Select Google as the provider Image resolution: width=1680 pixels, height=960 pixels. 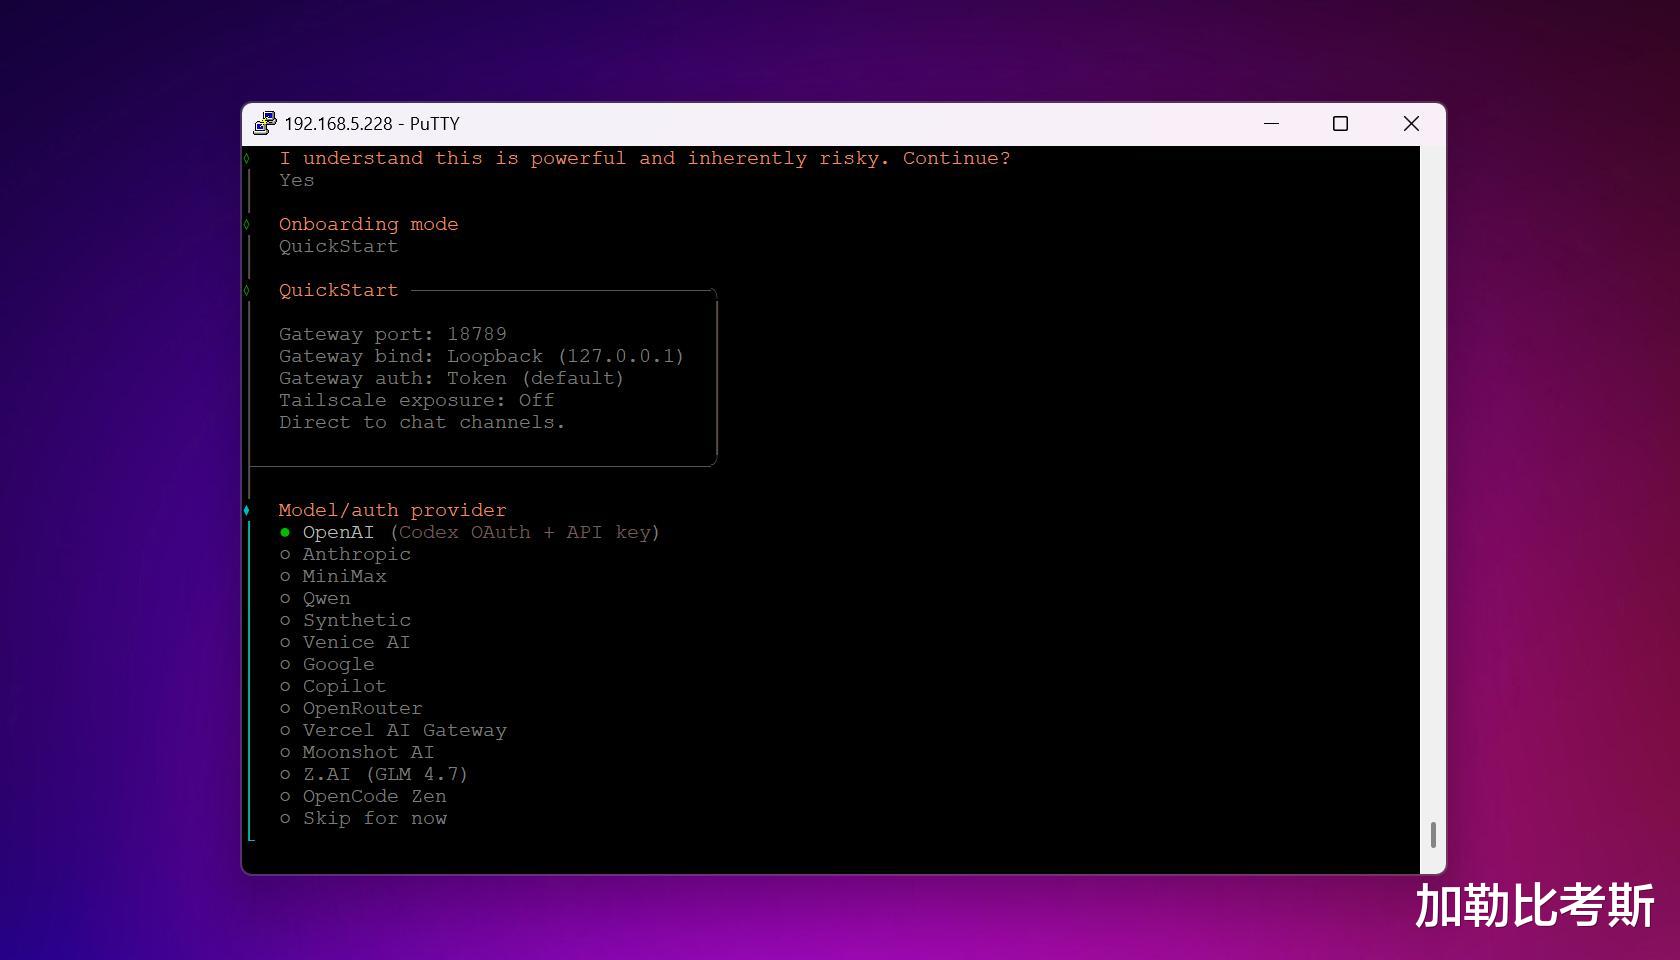pos(327,664)
